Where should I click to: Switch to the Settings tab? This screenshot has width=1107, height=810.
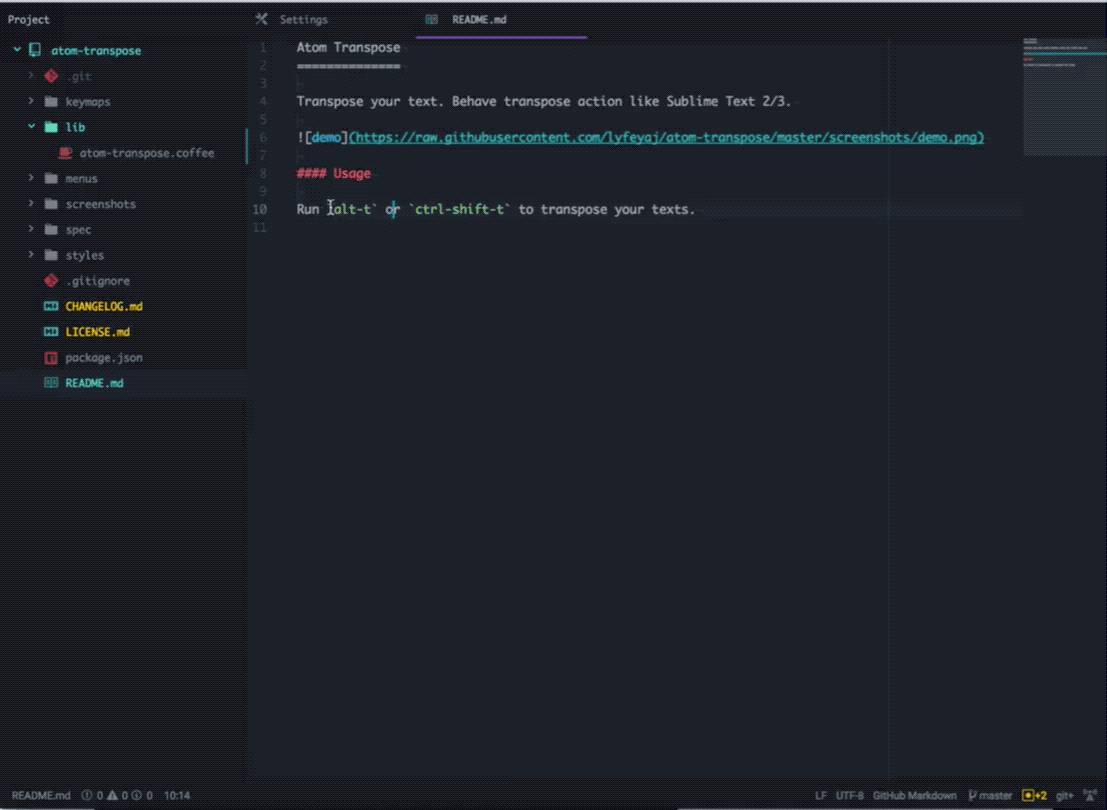(303, 20)
